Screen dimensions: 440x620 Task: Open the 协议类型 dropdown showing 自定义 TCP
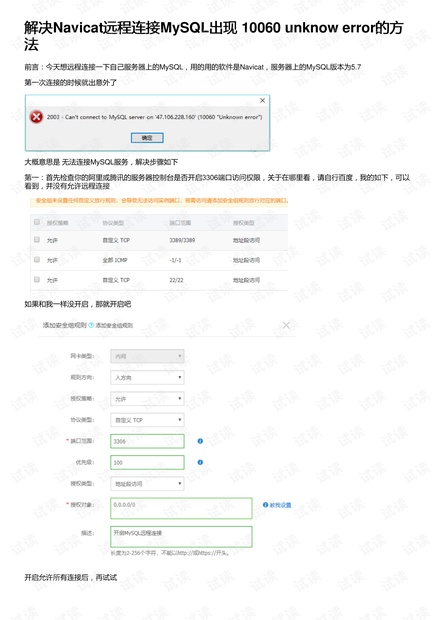click(147, 420)
